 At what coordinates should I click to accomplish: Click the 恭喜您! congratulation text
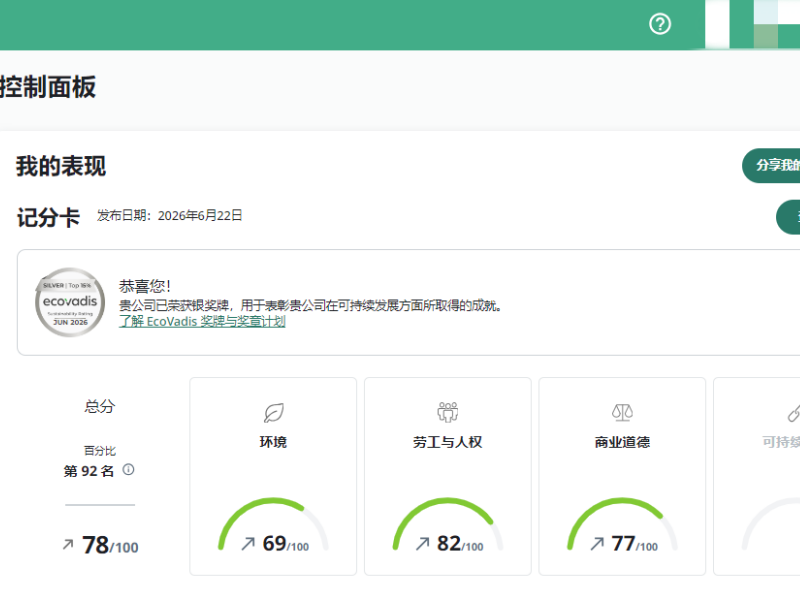tap(145, 286)
